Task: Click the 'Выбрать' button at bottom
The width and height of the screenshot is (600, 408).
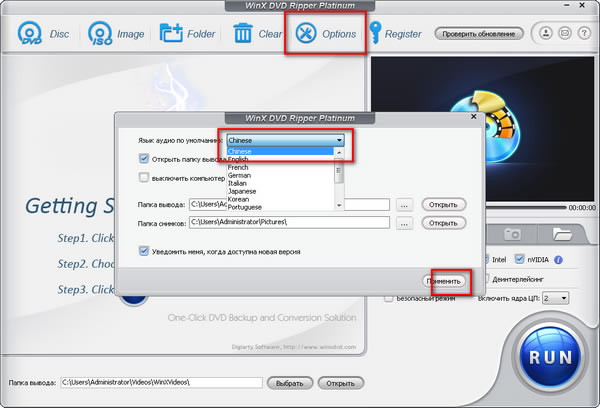Action: tap(290, 383)
